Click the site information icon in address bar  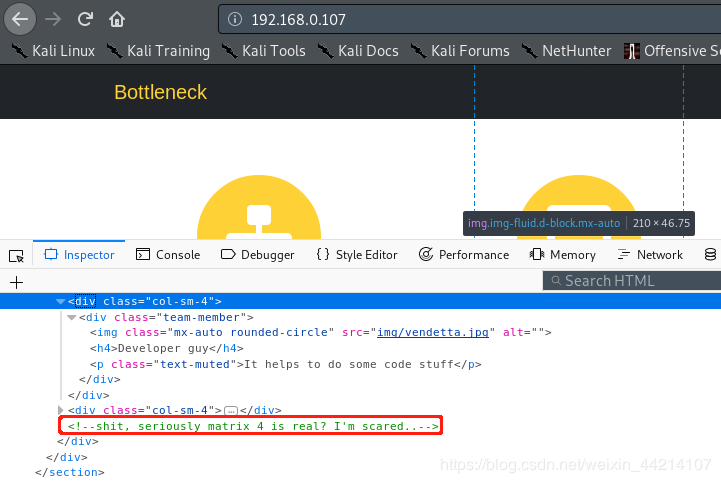(x=235, y=19)
